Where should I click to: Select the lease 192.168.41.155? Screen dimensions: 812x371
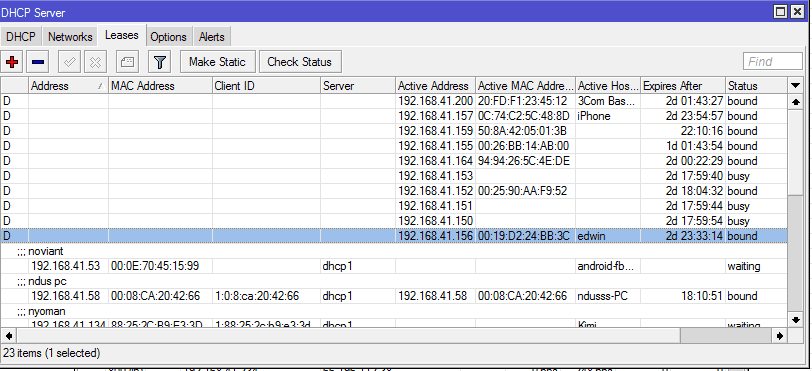[x=394, y=146]
